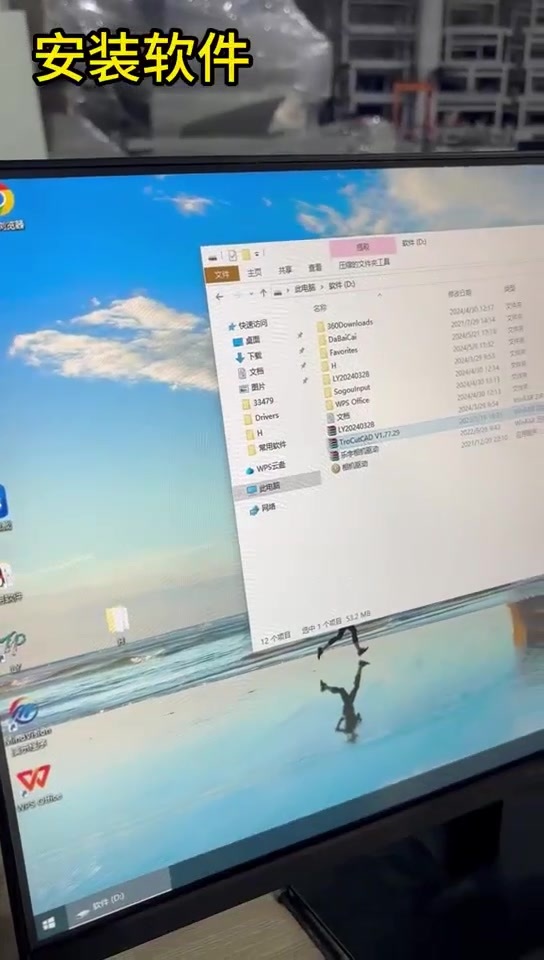The width and height of the screenshot is (544, 960).
Task: Sort by the 修改日期 column header
Action: (x=460, y=293)
